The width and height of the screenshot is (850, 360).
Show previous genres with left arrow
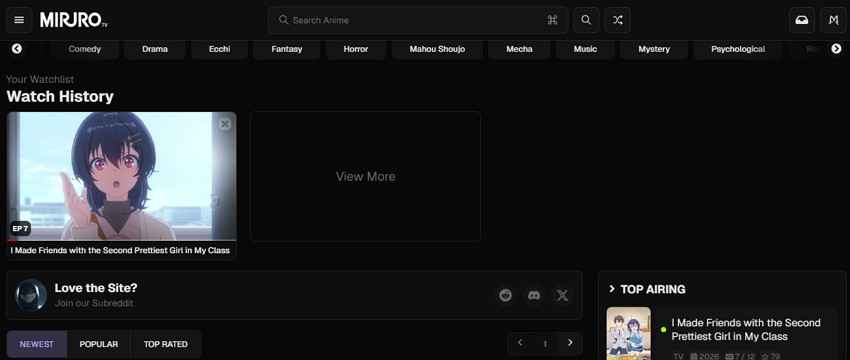point(17,49)
